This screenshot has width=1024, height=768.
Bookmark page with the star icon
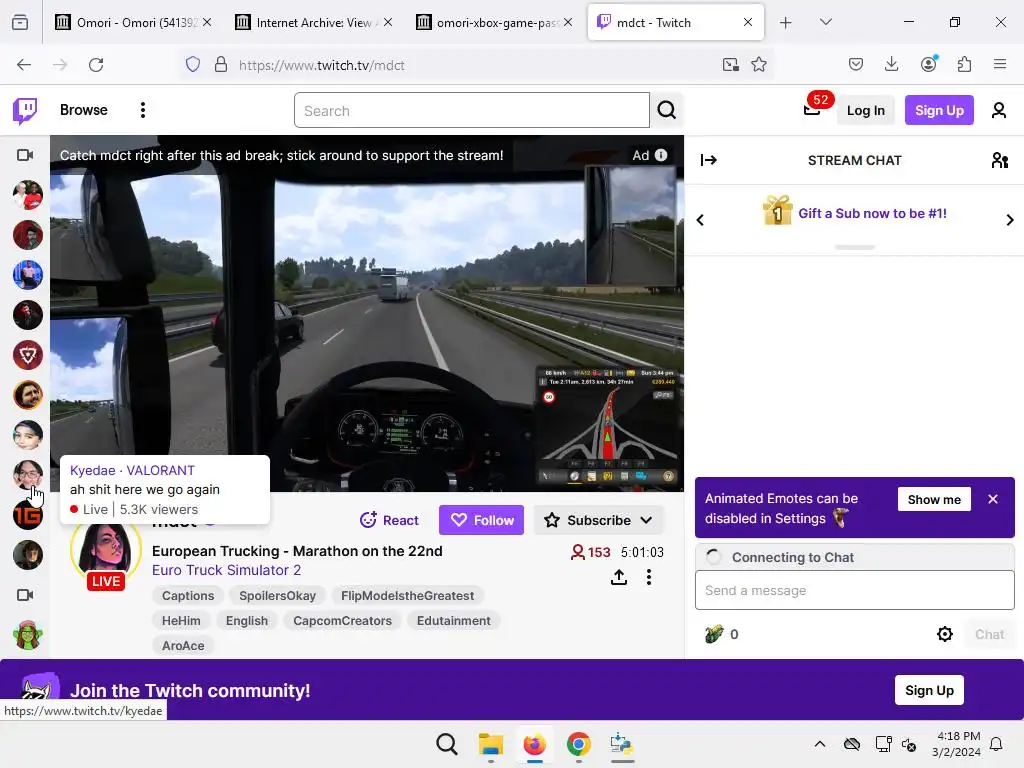(x=758, y=65)
